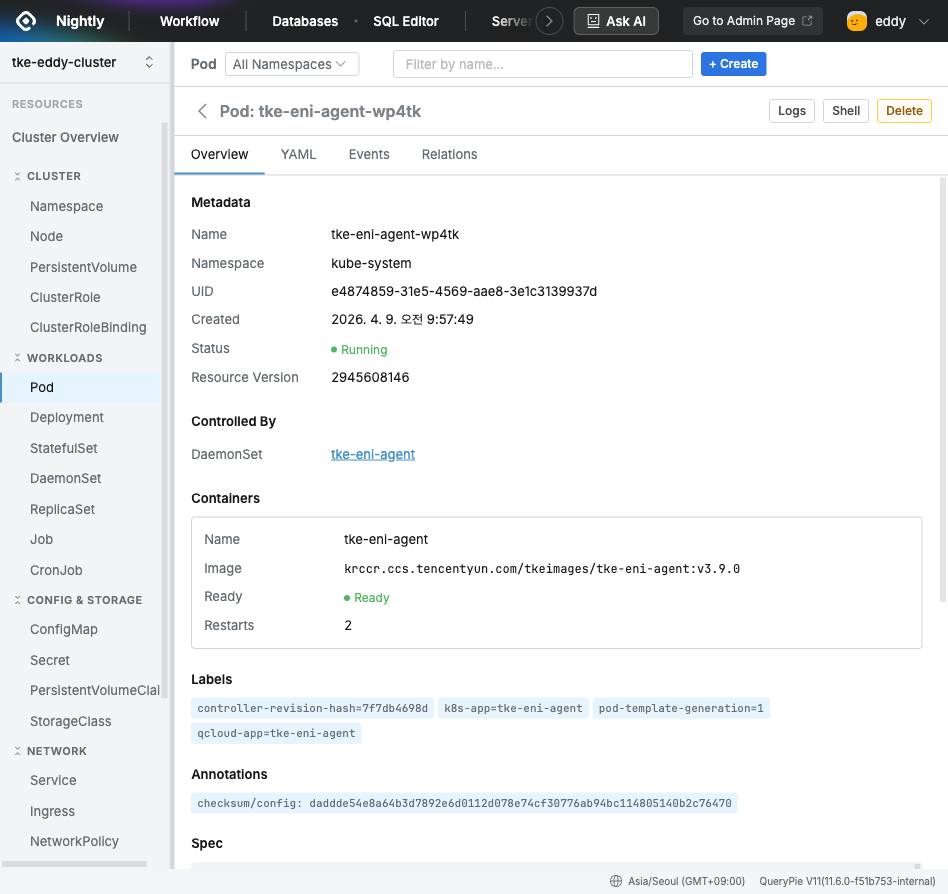The height and width of the screenshot is (894, 948).
Task: Click the eddy user avatar icon
Action: coord(856,21)
